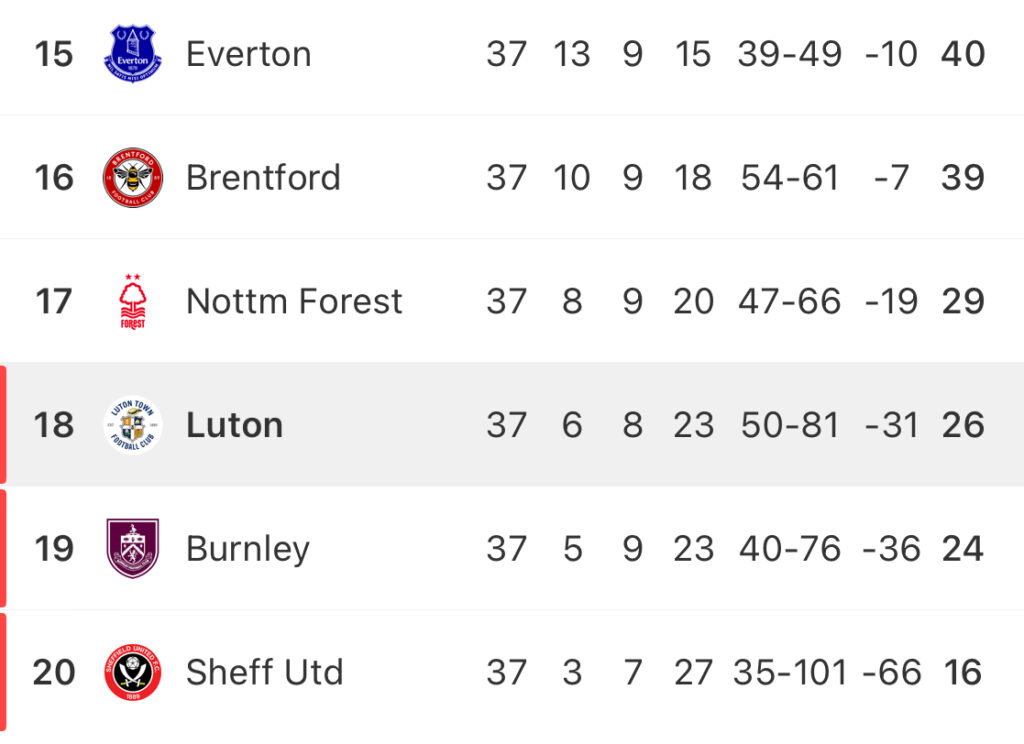Open the highlighted Luton team name
This screenshot has width=1024, height=744.
pos(234,425)
